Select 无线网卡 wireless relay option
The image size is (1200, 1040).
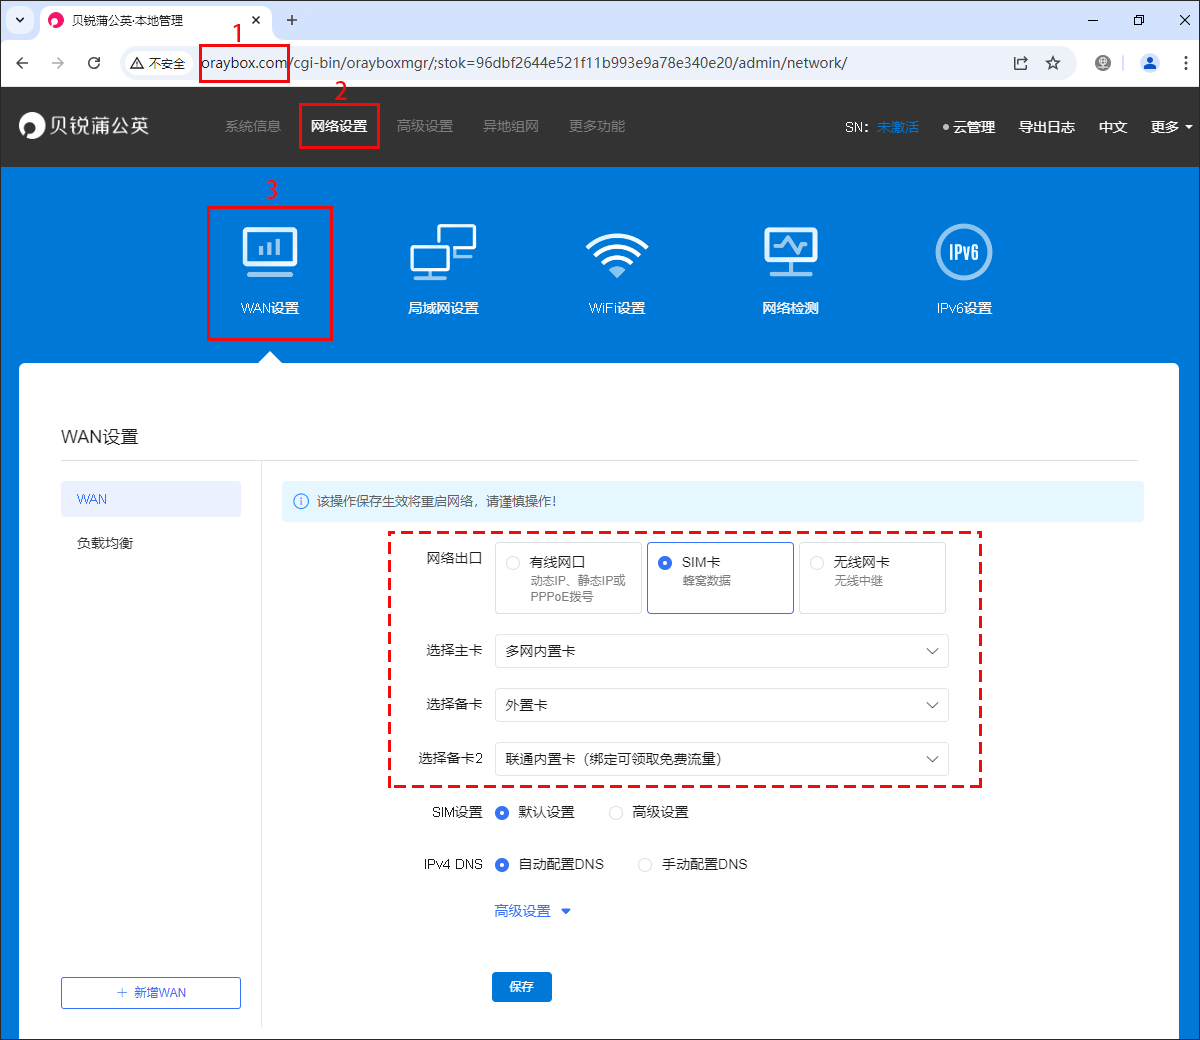(x=817, y=563)
